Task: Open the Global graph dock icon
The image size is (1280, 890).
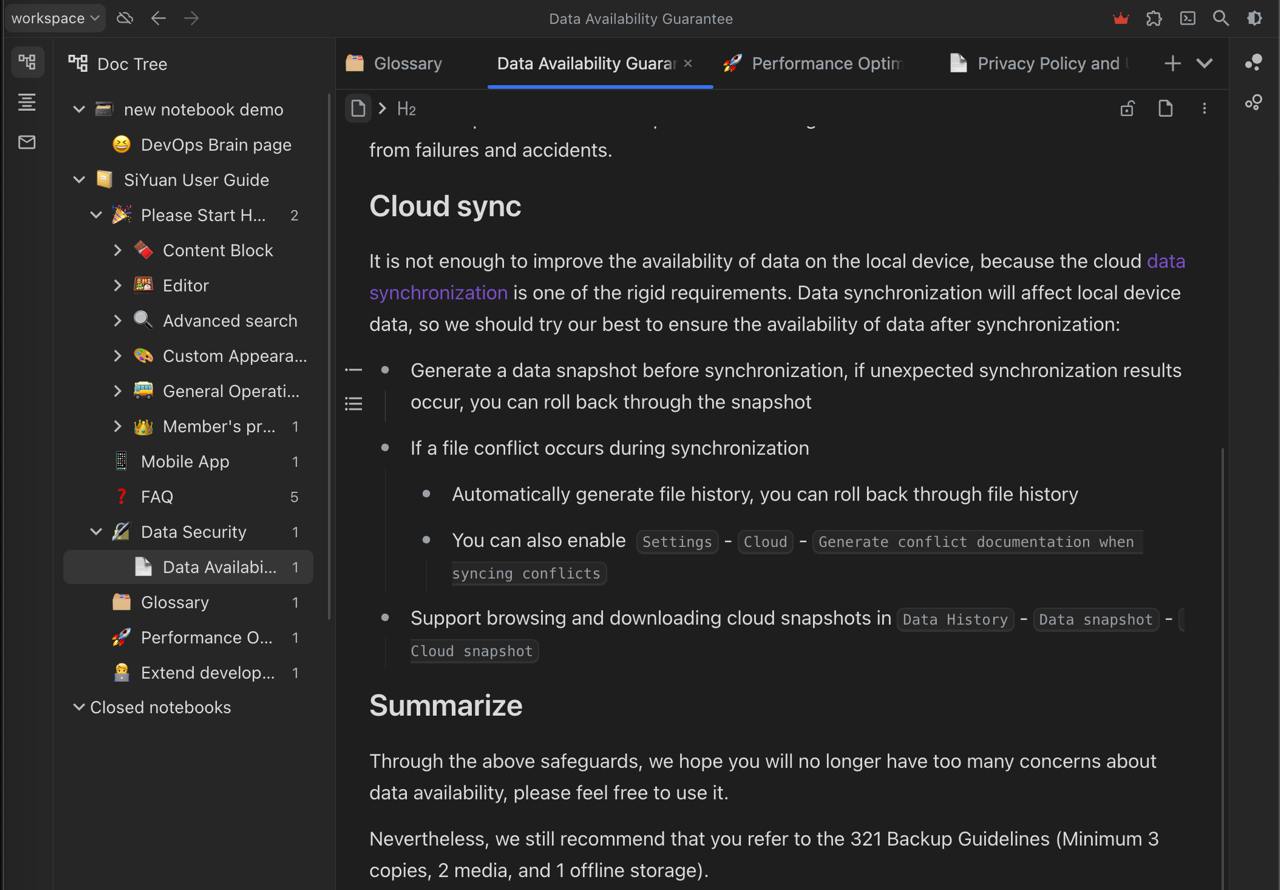Action: coord(1253,102)
